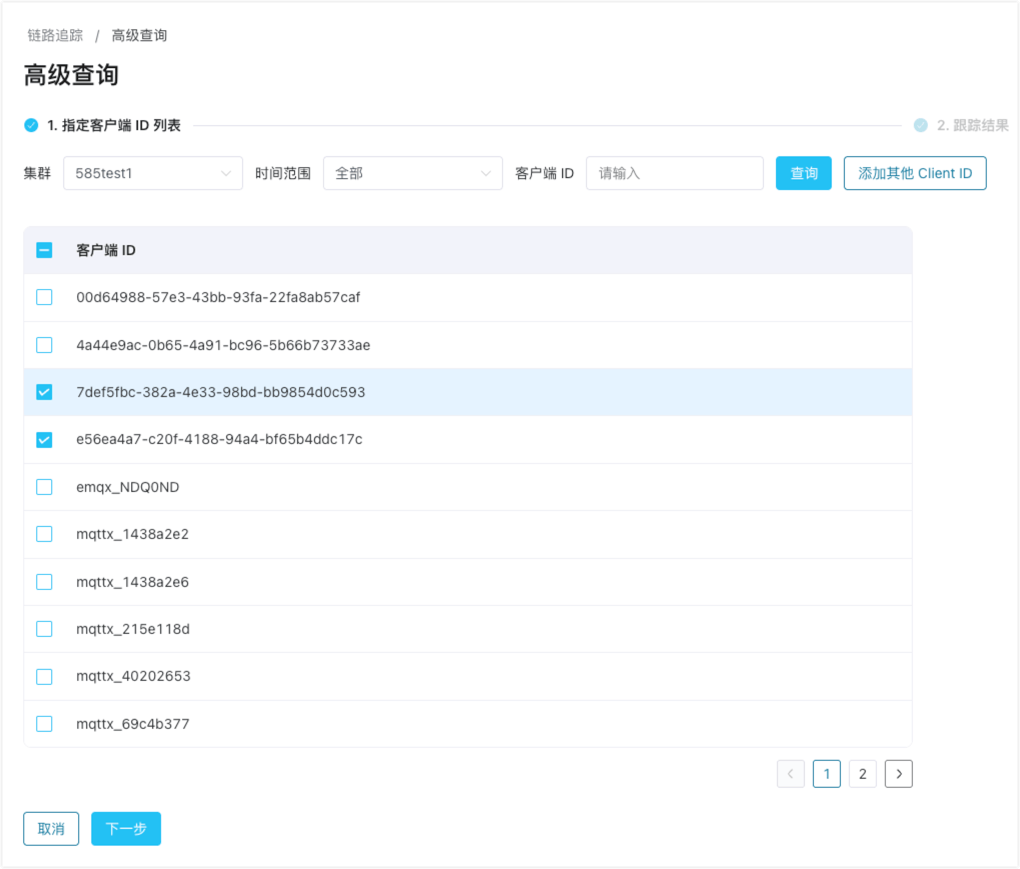Click the step 2 tracking results icon
1020x869 pixels.
coord(920,125)
